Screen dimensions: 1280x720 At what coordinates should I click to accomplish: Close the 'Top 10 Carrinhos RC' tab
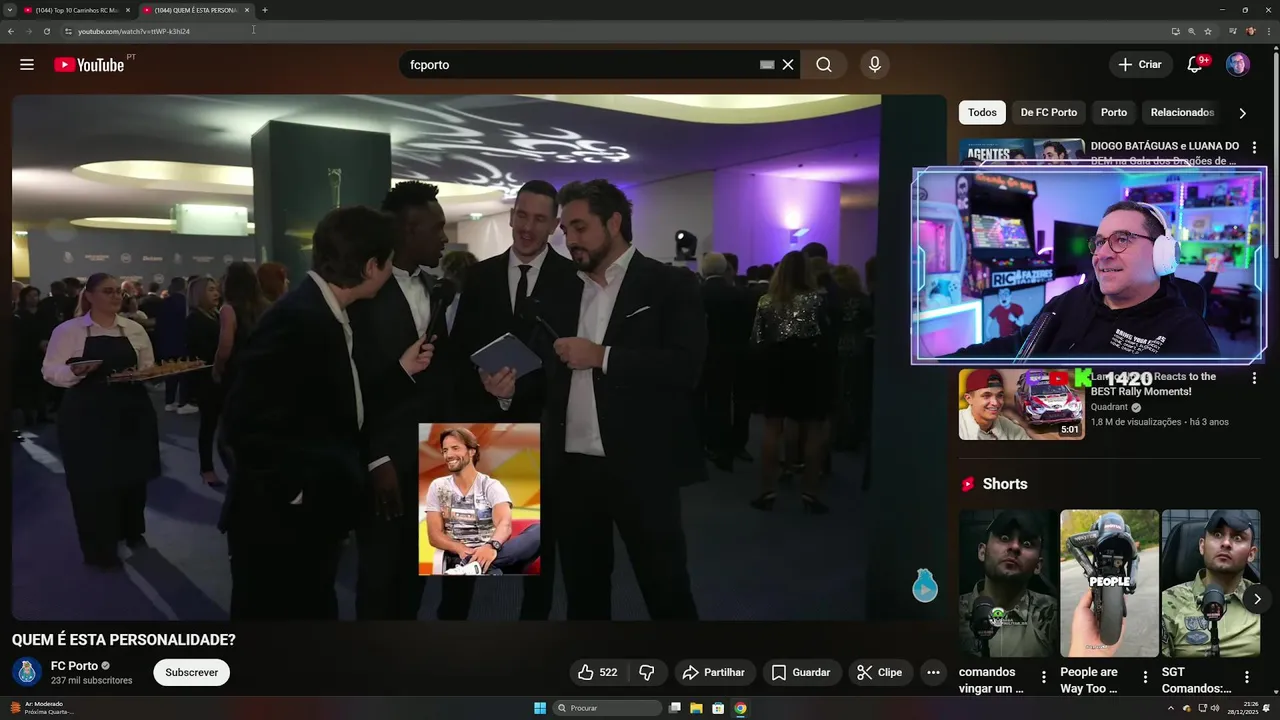(128, 10)
